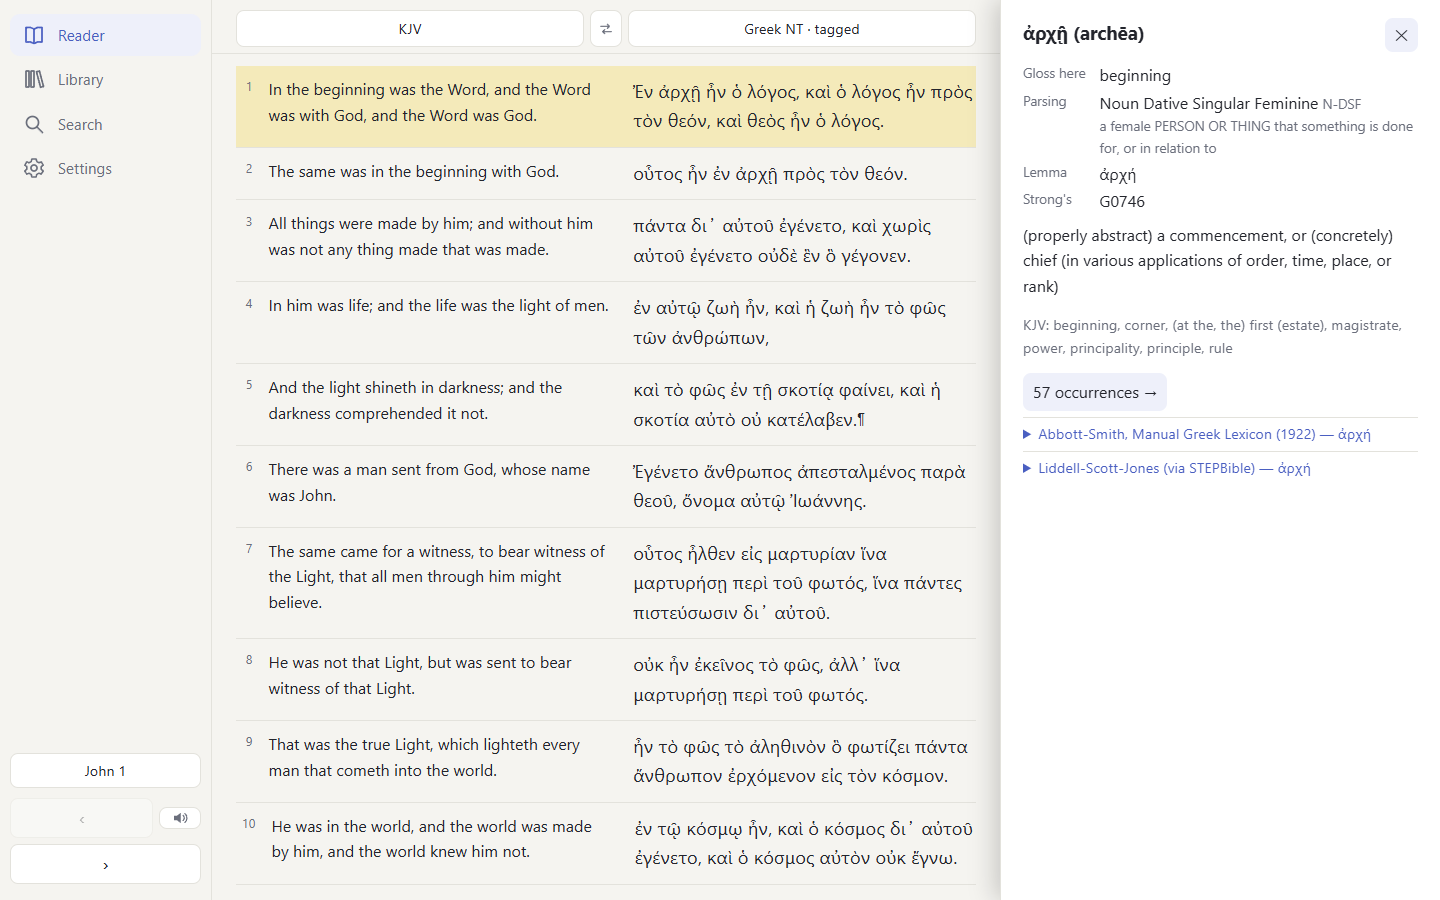Click the panel heading ἀρχῇ (archēa)

click(x=1083, y=34)
